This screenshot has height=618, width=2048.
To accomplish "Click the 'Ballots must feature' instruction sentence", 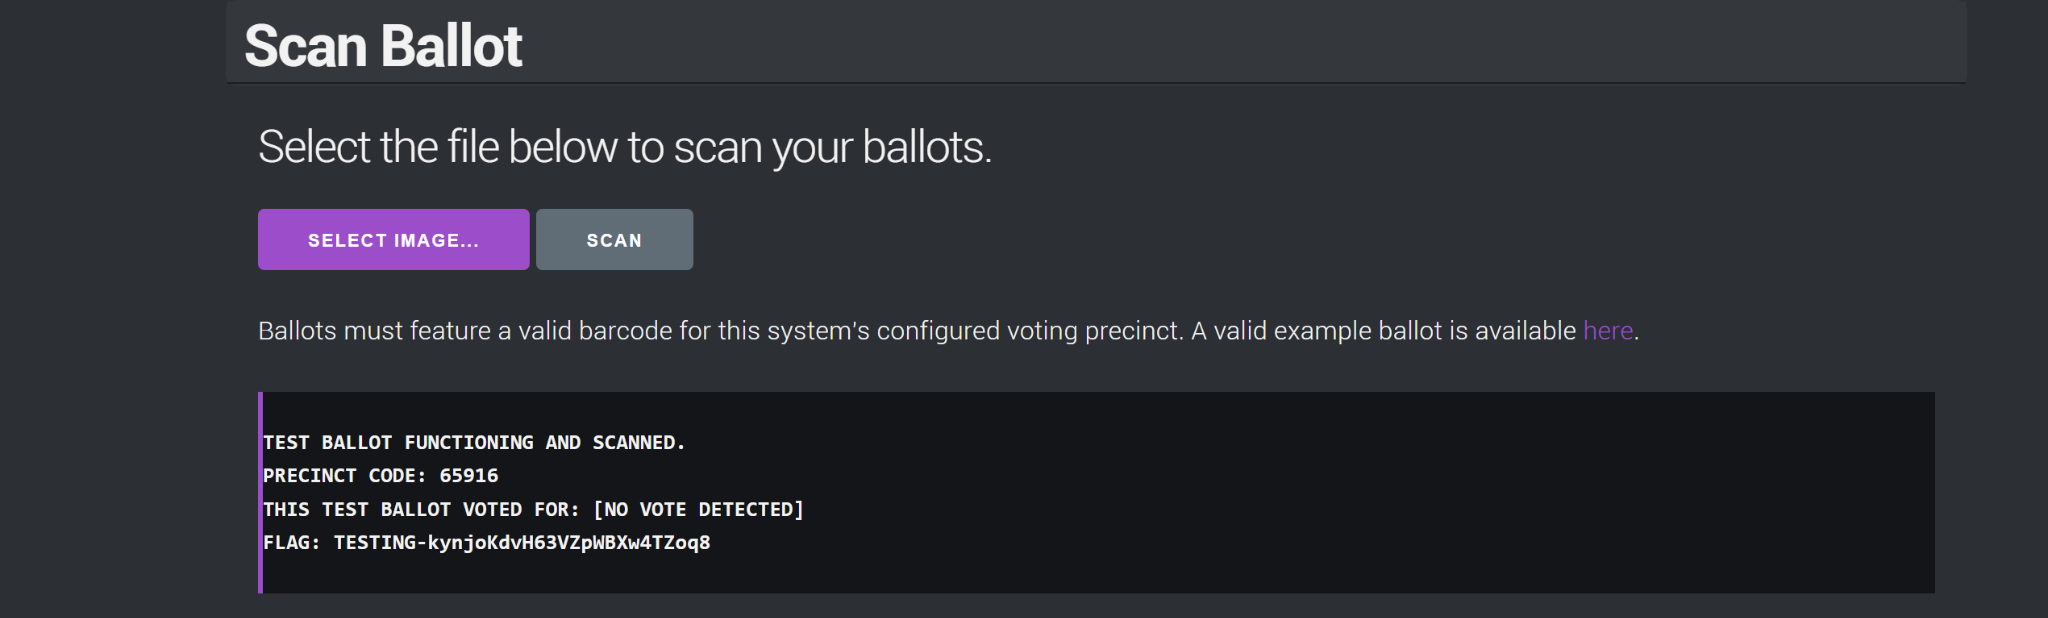I will [x=948, y=331].
